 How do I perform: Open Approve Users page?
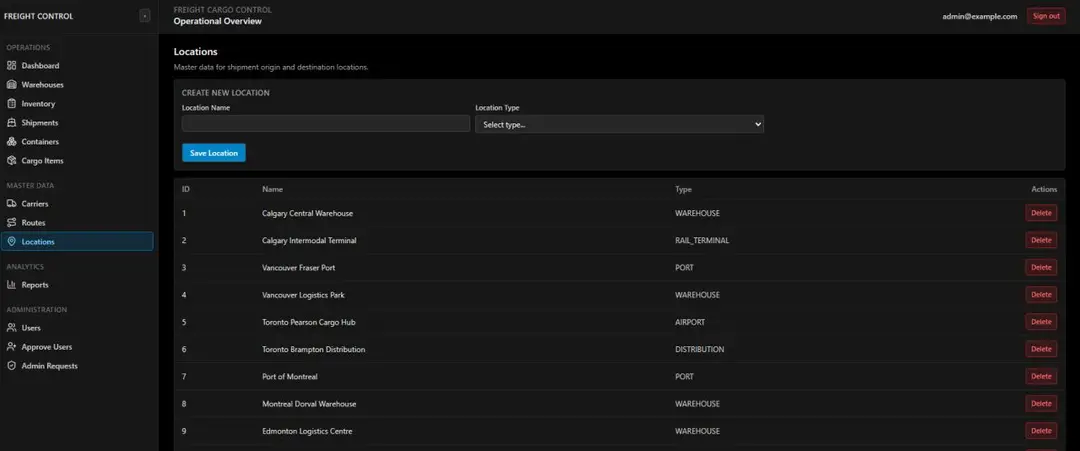point(77,347)
